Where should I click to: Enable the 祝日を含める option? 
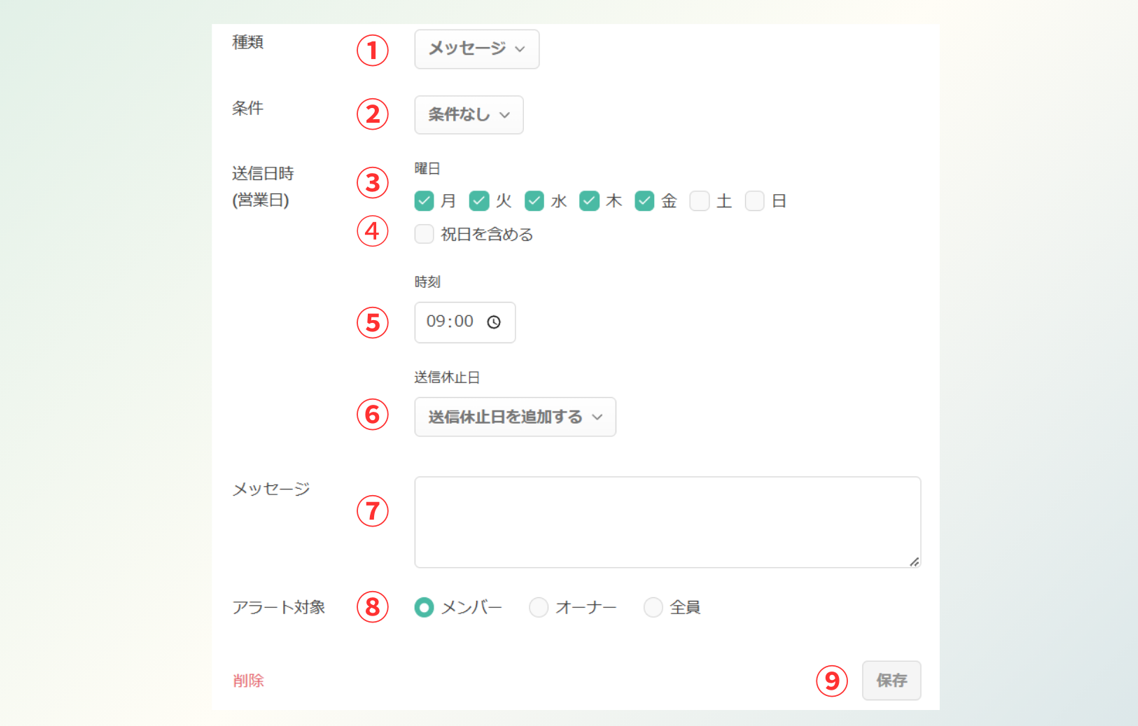[x=424, y=233]
